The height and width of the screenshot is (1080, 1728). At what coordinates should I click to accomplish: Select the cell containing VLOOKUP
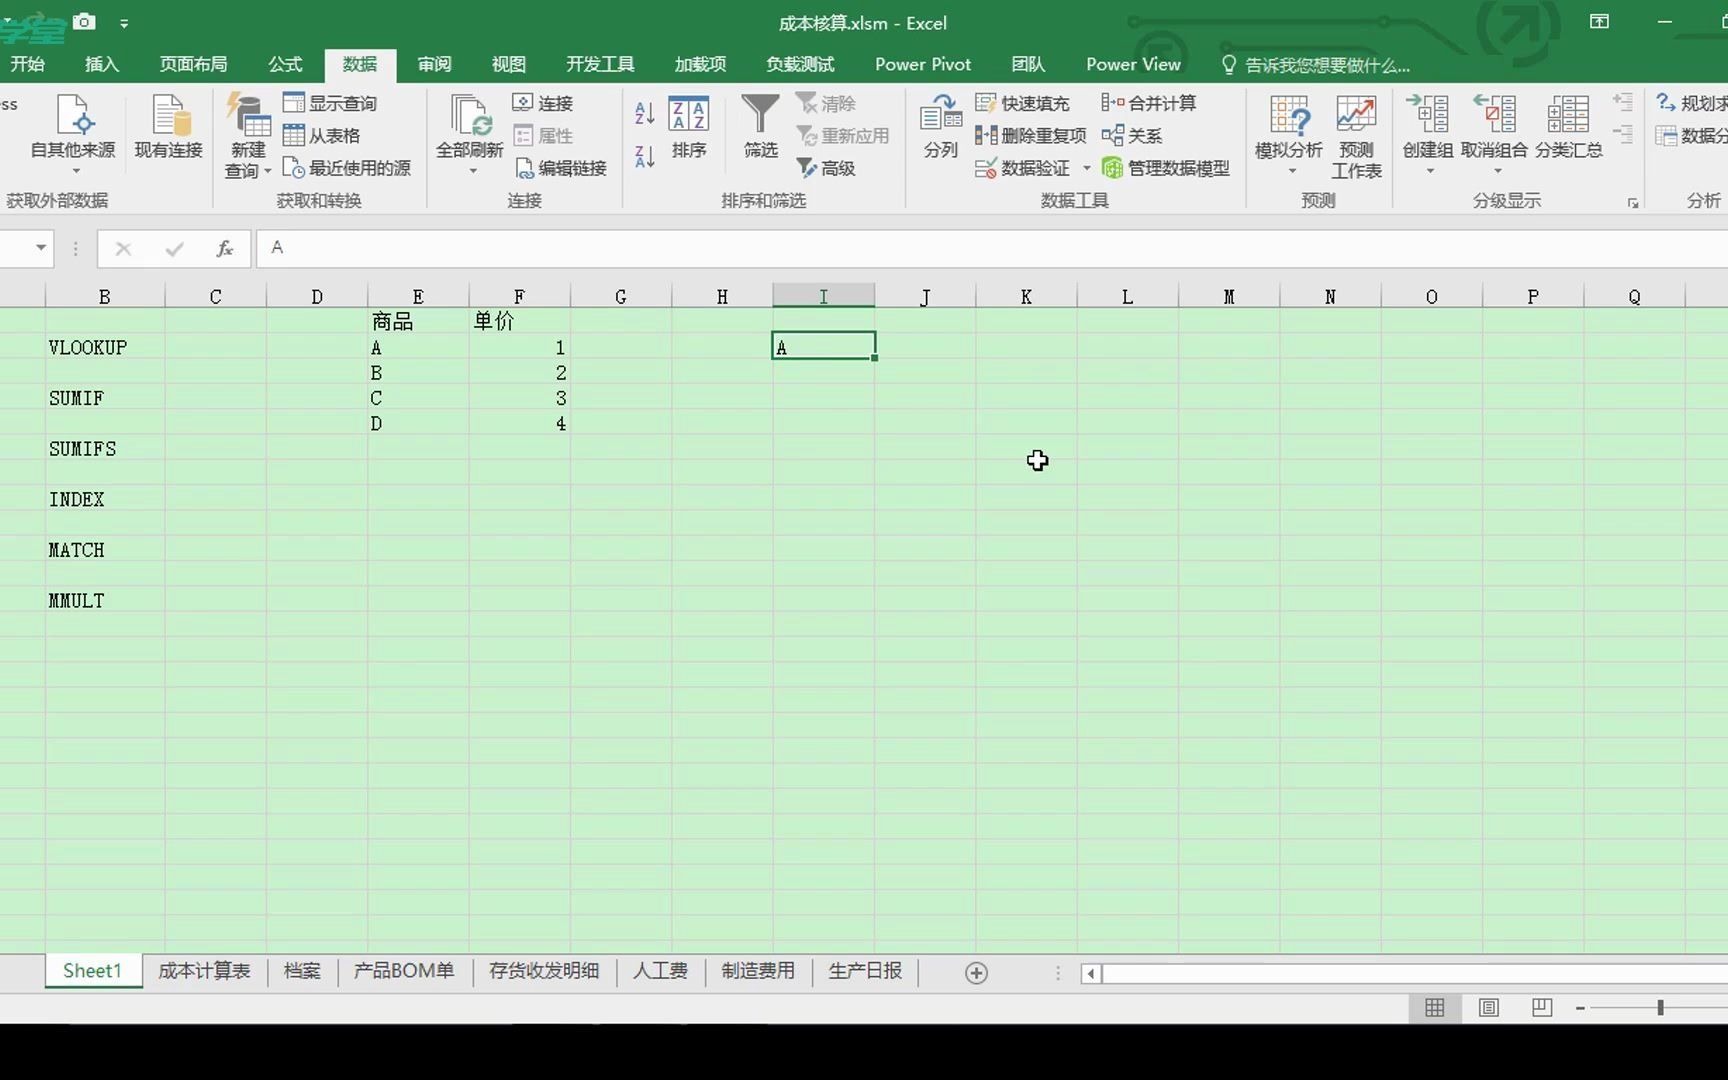[x=105, y=347]
